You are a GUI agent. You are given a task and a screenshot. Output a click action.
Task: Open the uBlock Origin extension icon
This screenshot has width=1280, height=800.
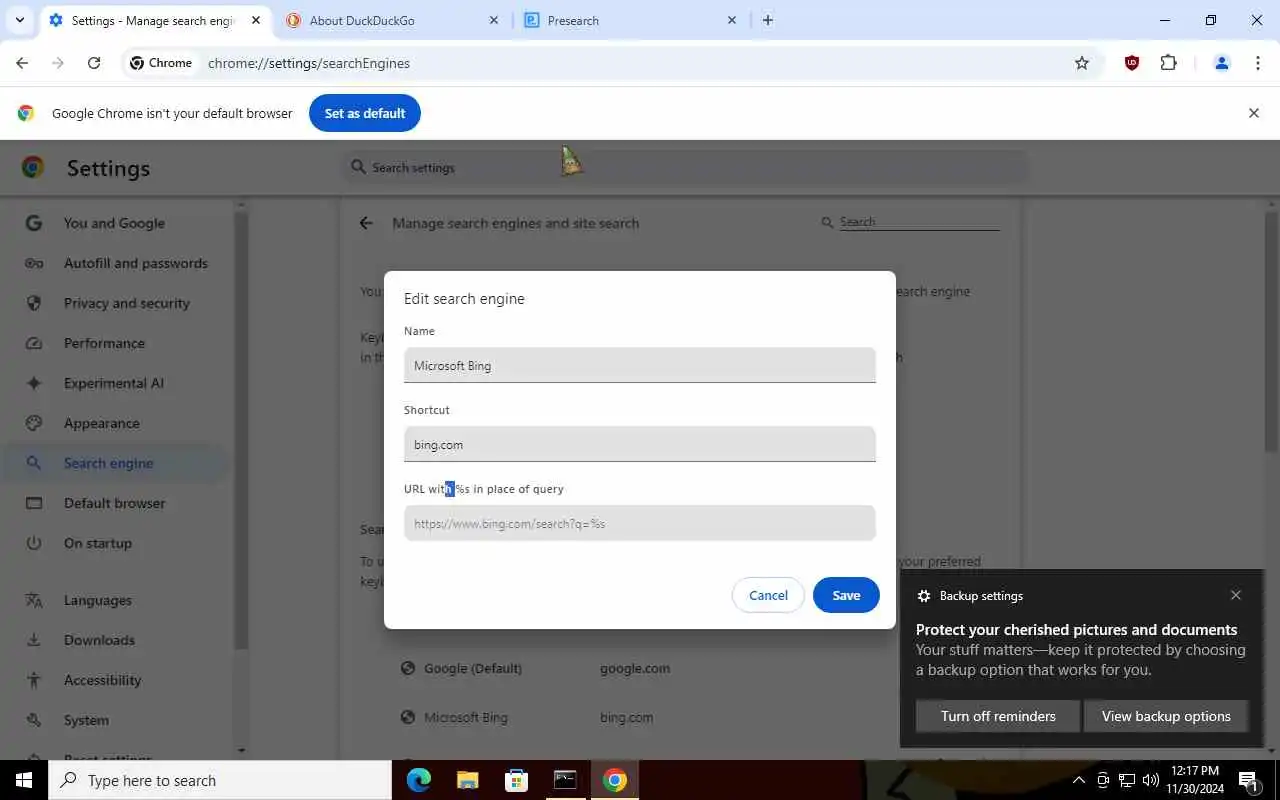(1132, 63)
